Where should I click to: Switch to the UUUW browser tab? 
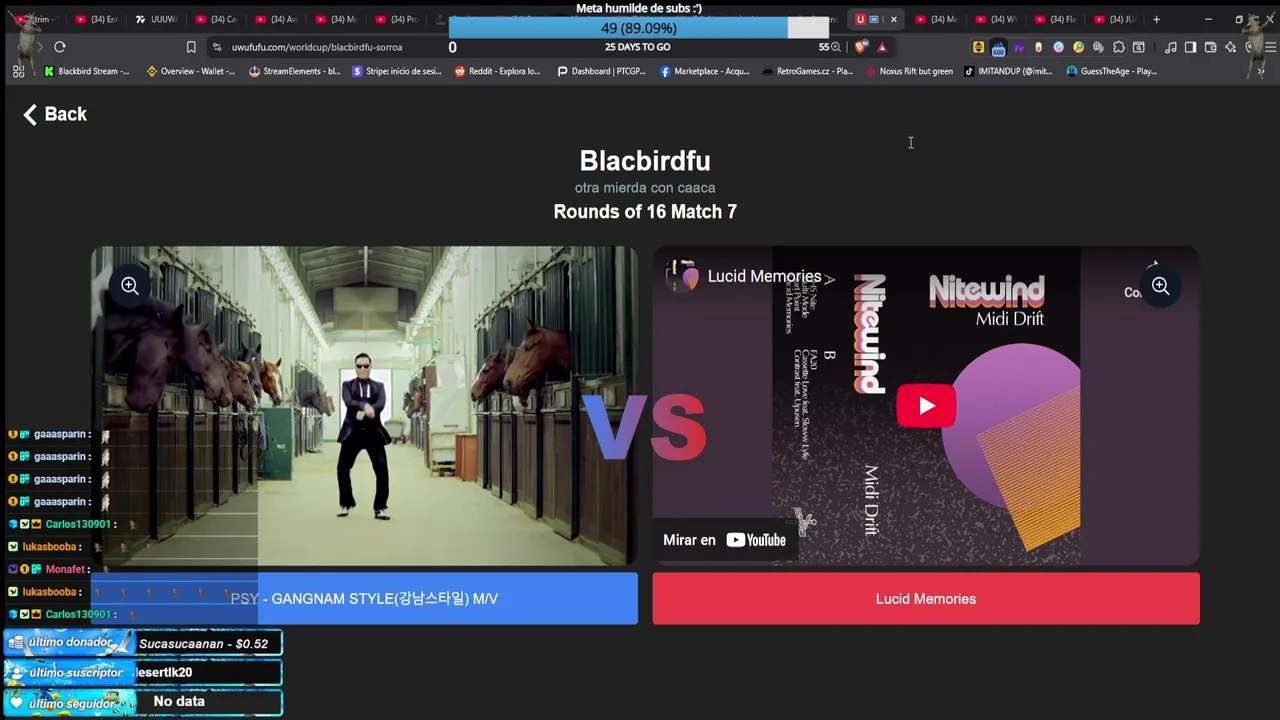[156, 19]
